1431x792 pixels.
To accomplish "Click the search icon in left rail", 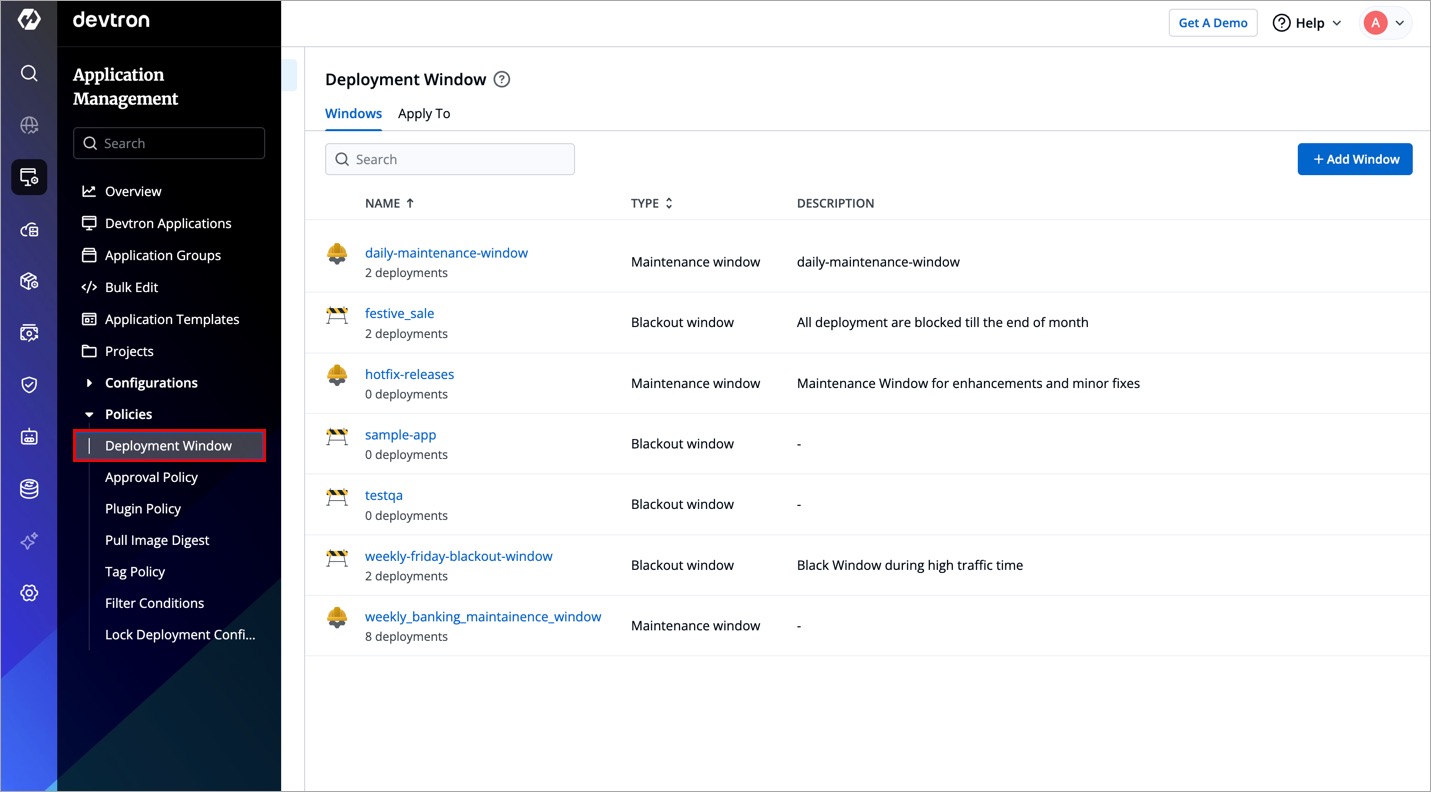I will click(x=29, y=73).
